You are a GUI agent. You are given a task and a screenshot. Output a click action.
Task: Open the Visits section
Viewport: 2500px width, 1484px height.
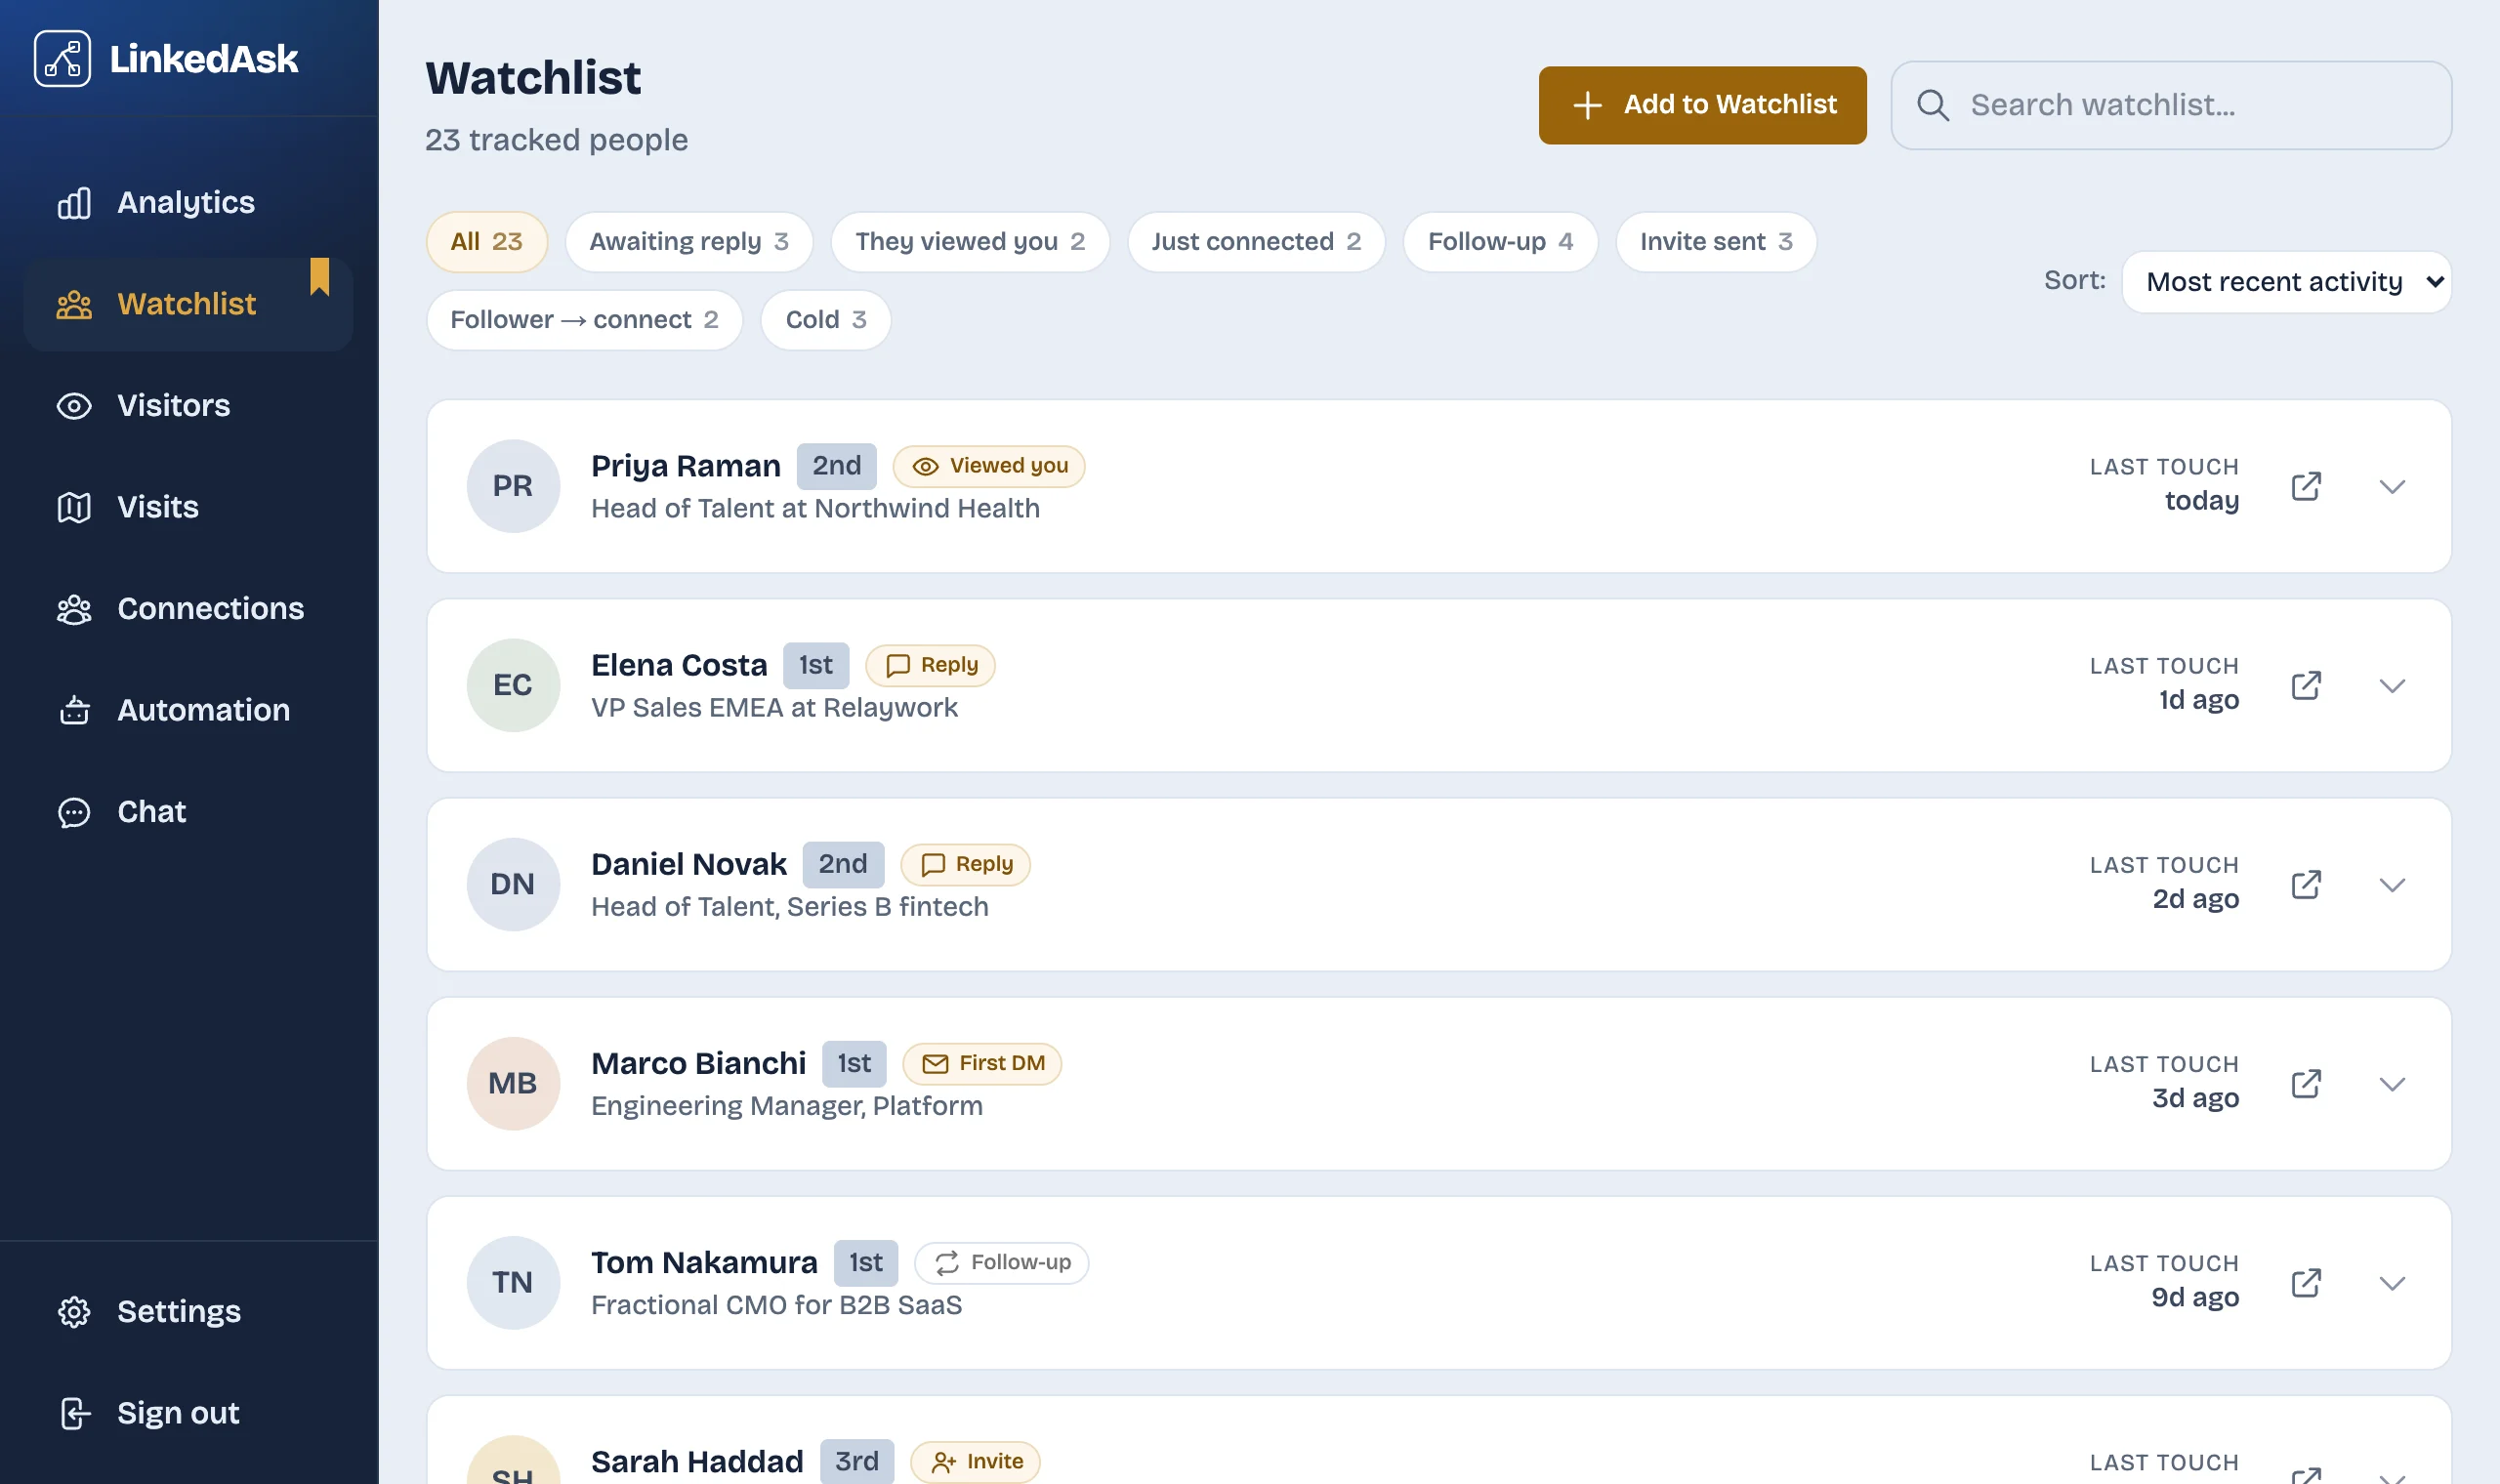pos(188,507)
